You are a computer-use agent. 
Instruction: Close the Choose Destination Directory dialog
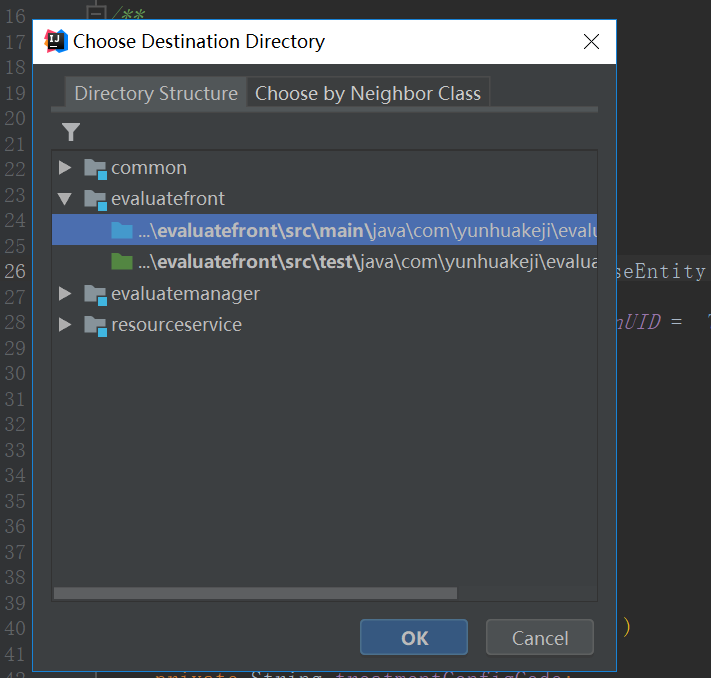coord(591,42)
